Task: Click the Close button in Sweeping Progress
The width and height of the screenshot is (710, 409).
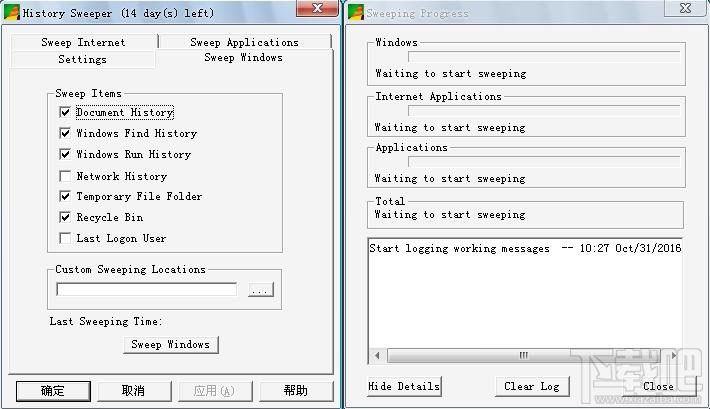Action: pyautogui.click(x=659, y=386)
